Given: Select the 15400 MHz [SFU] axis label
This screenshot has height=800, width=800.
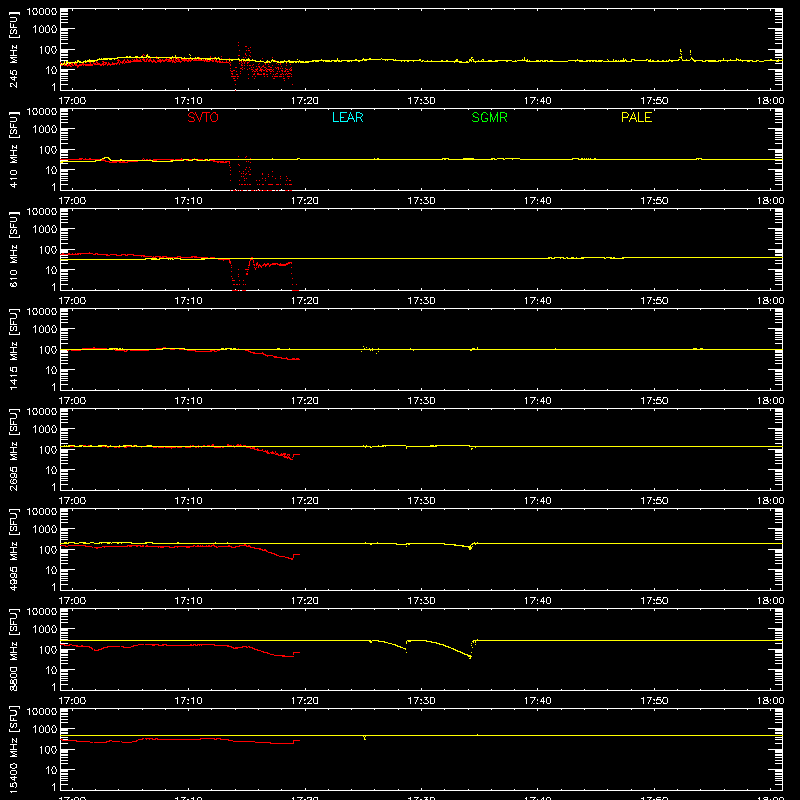Looking at the screenshot, I should click(14, 749).
